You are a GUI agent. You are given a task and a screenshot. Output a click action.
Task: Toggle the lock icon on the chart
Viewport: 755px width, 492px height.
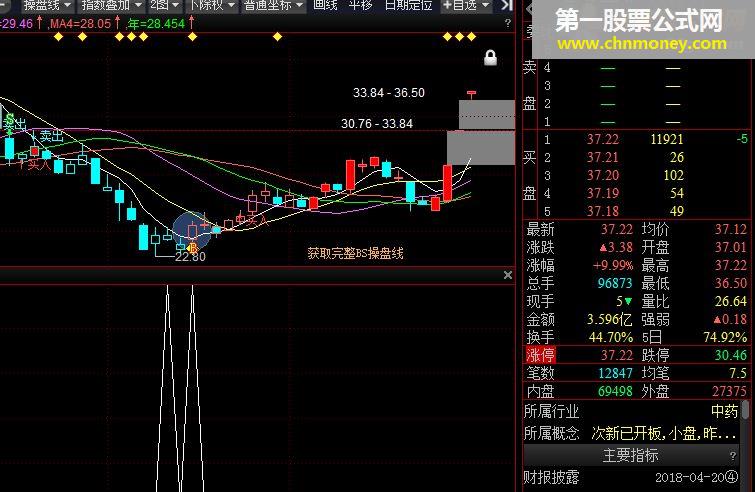pyautogui.click(x=490, y=58)
